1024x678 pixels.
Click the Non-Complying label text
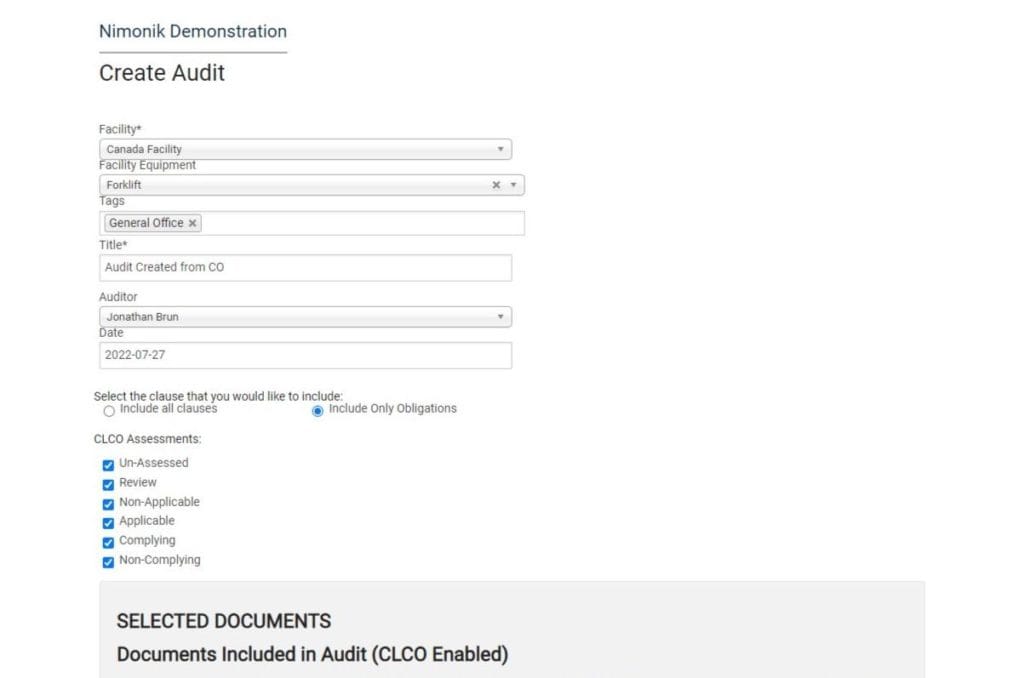point(160,560)
